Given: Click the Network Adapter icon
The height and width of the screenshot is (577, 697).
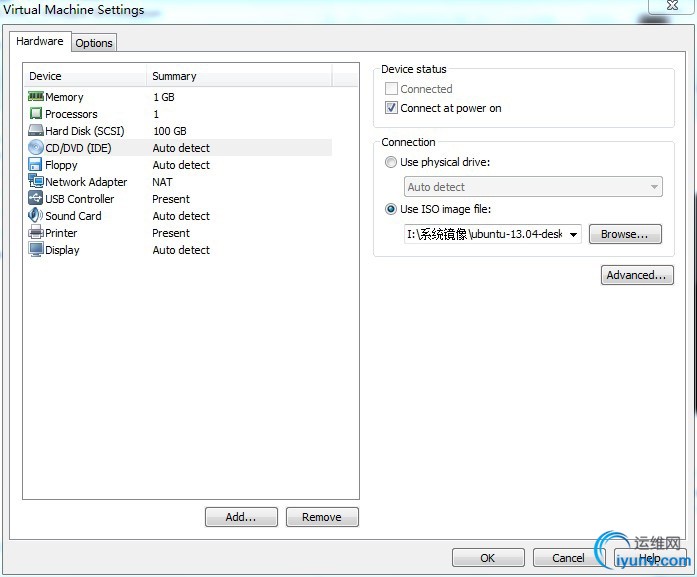Looking at the screenshot, I should point(36,181).
